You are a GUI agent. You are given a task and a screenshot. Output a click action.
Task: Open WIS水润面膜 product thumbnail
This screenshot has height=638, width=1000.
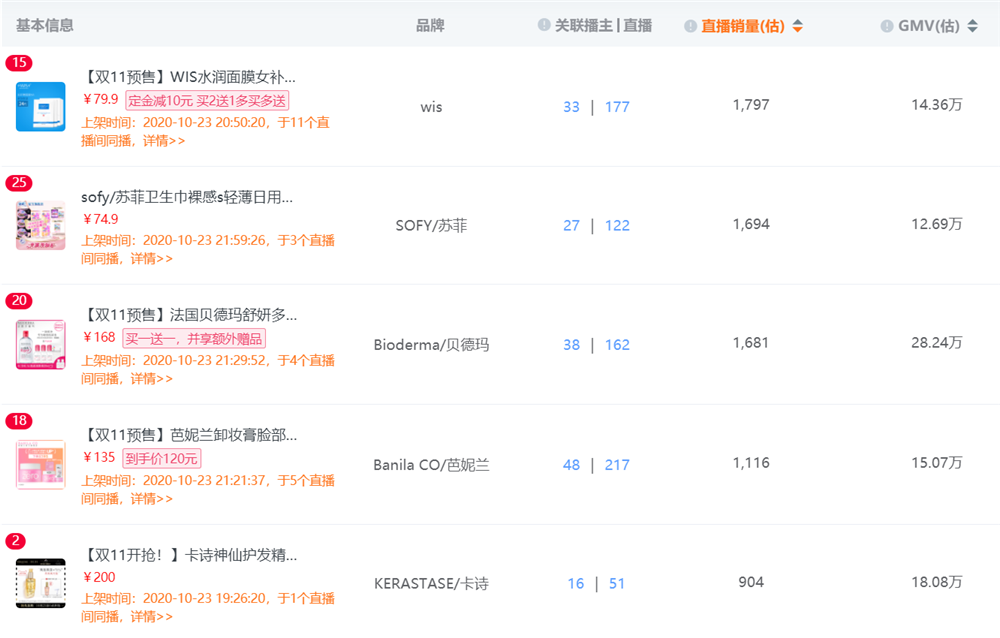coord(41,107)
